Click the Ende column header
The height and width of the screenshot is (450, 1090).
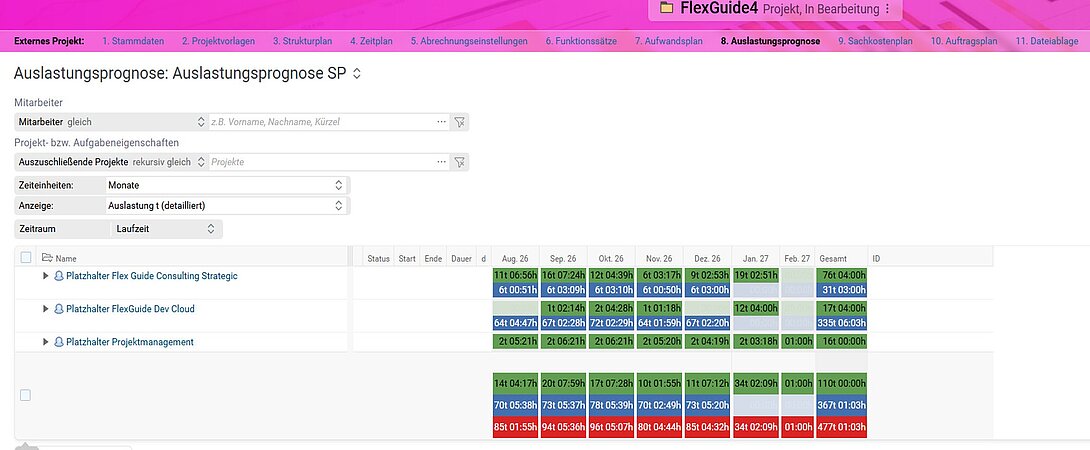click(x=433, y=258)
